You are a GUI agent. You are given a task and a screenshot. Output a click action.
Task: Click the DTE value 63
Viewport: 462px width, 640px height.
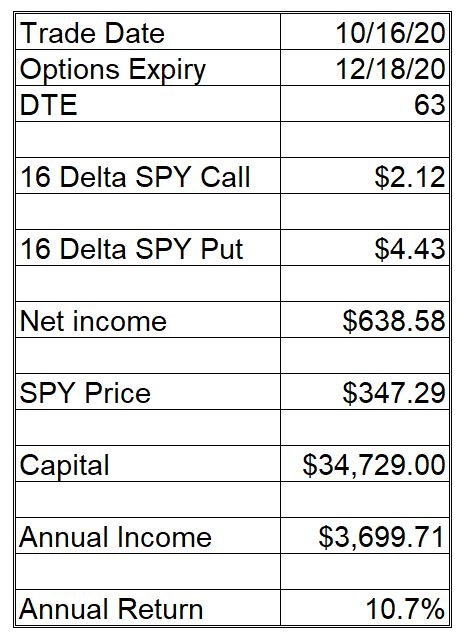[x=365, y=104]
